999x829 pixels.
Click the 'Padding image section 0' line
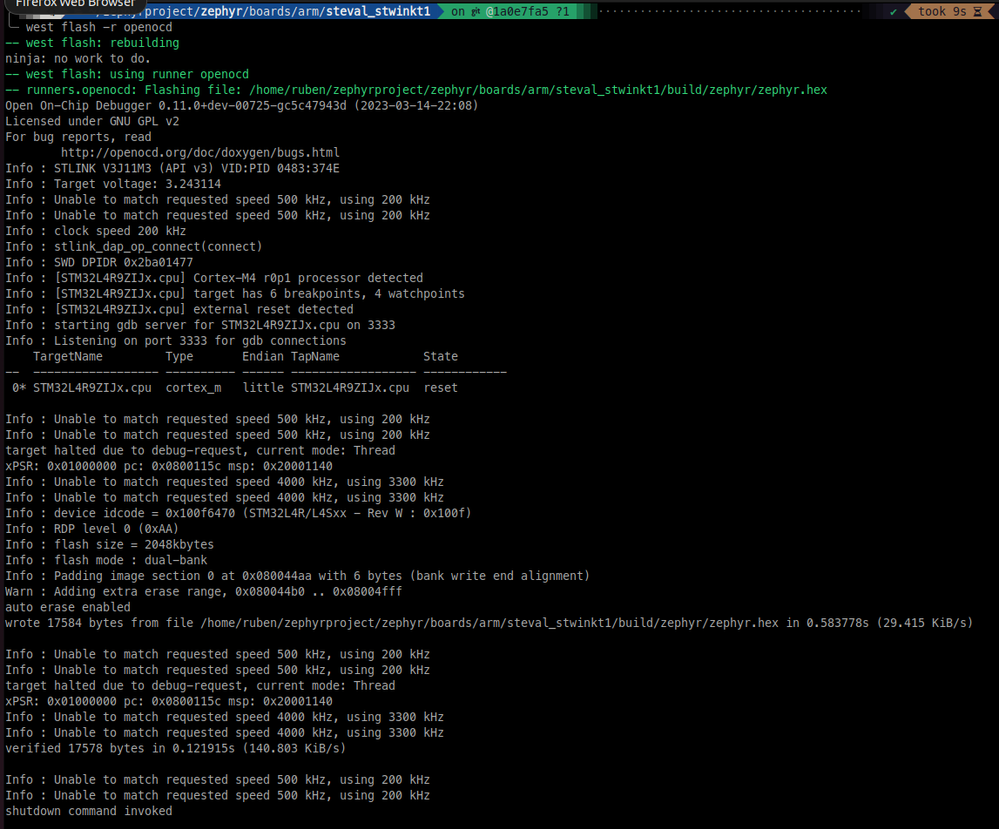(x=298, y=575)
